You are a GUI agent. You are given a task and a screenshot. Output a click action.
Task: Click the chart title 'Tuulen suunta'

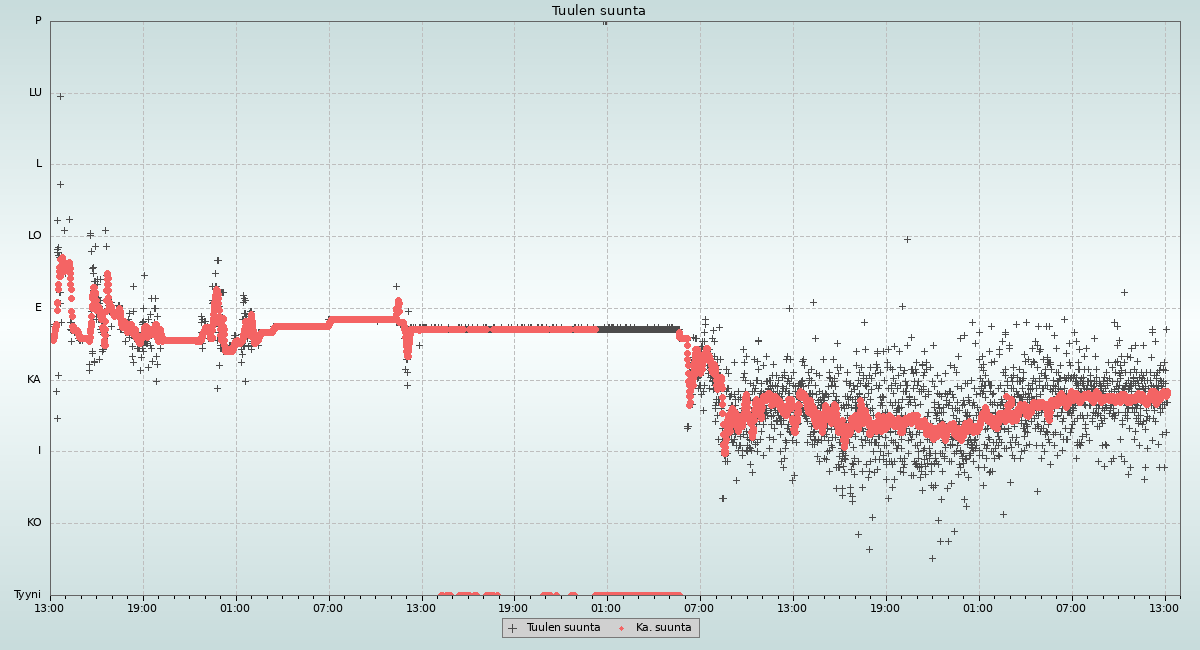598,11
